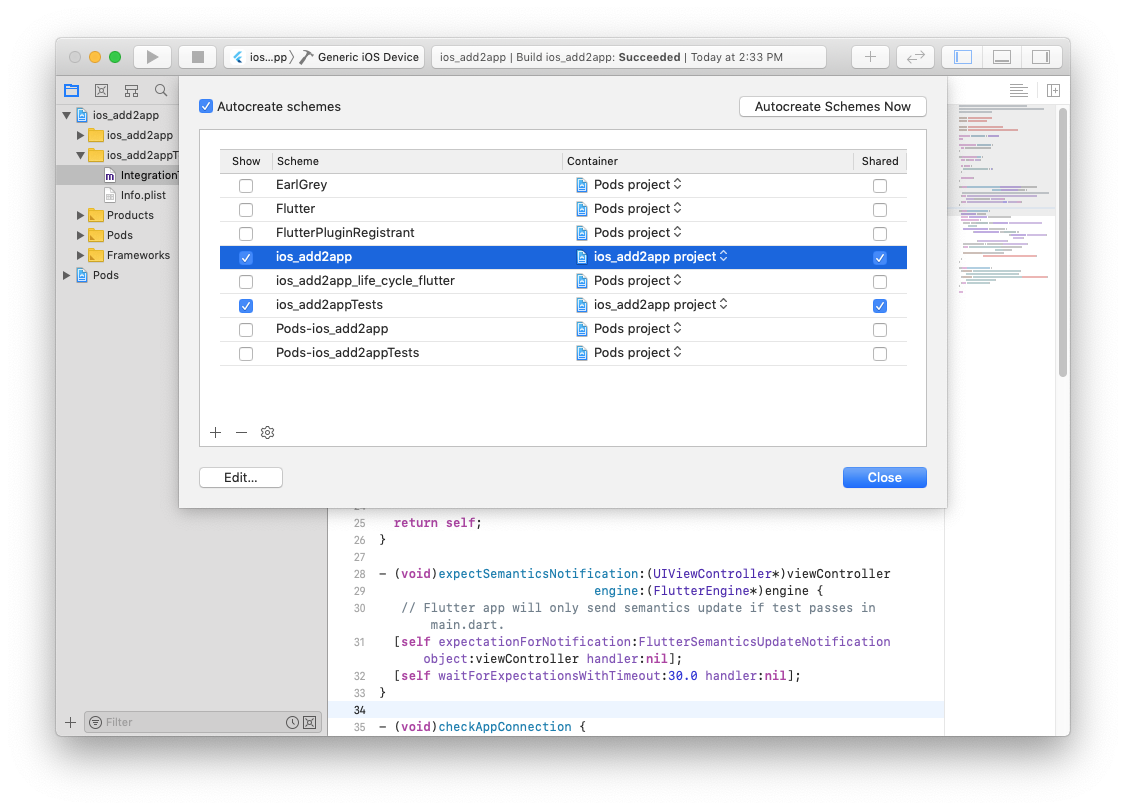Toggle the navigator panel visibility

[962, 57]
